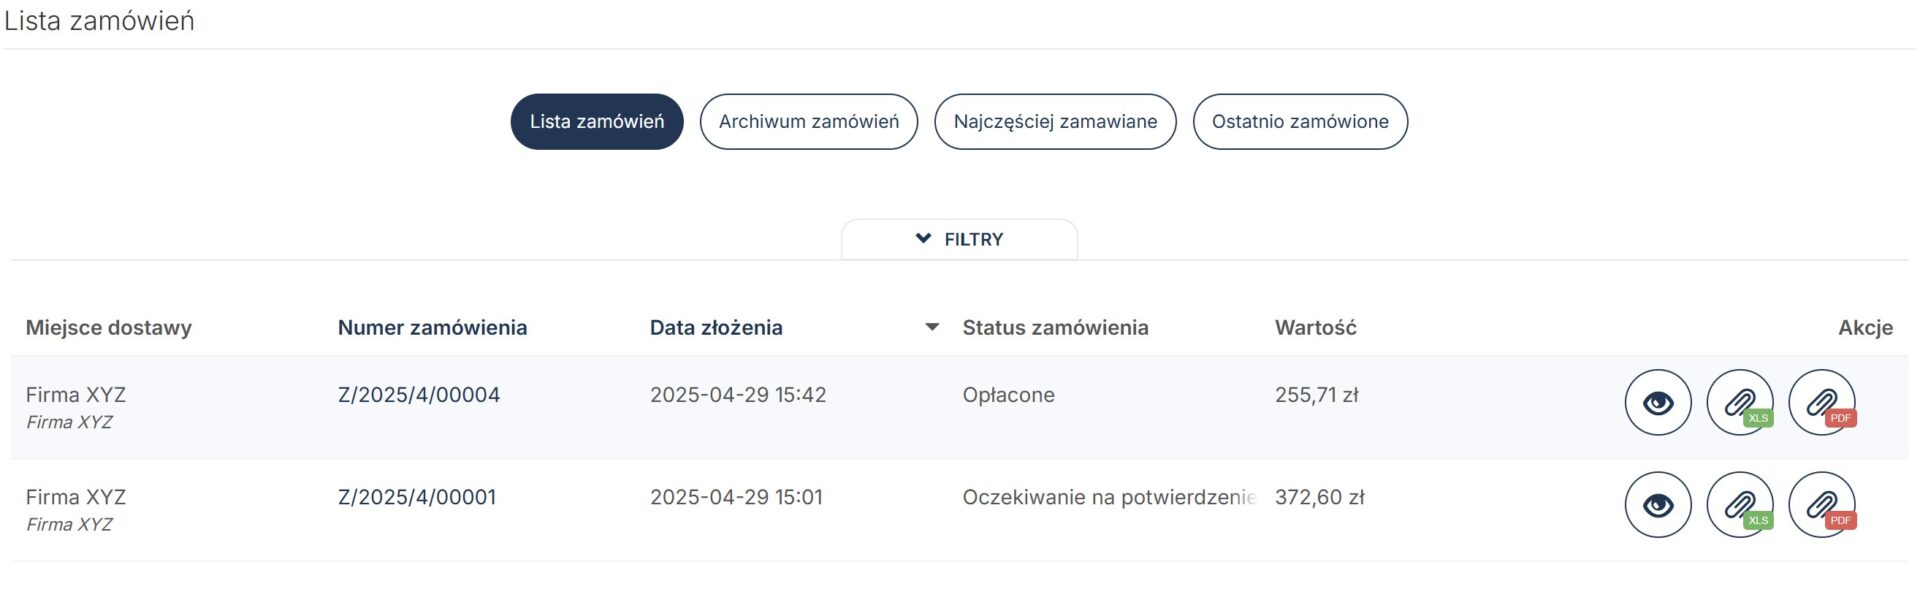Open the Ostatnio zamówione tab

click(1300, 122)
